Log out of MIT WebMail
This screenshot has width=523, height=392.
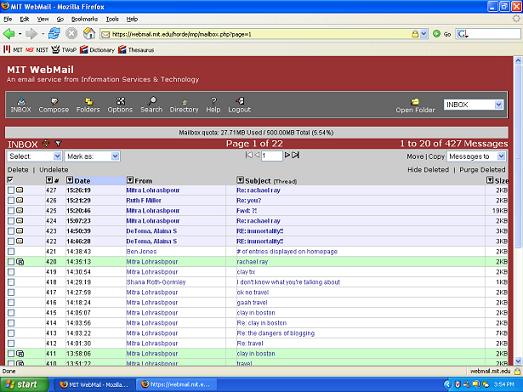[239, 104]
